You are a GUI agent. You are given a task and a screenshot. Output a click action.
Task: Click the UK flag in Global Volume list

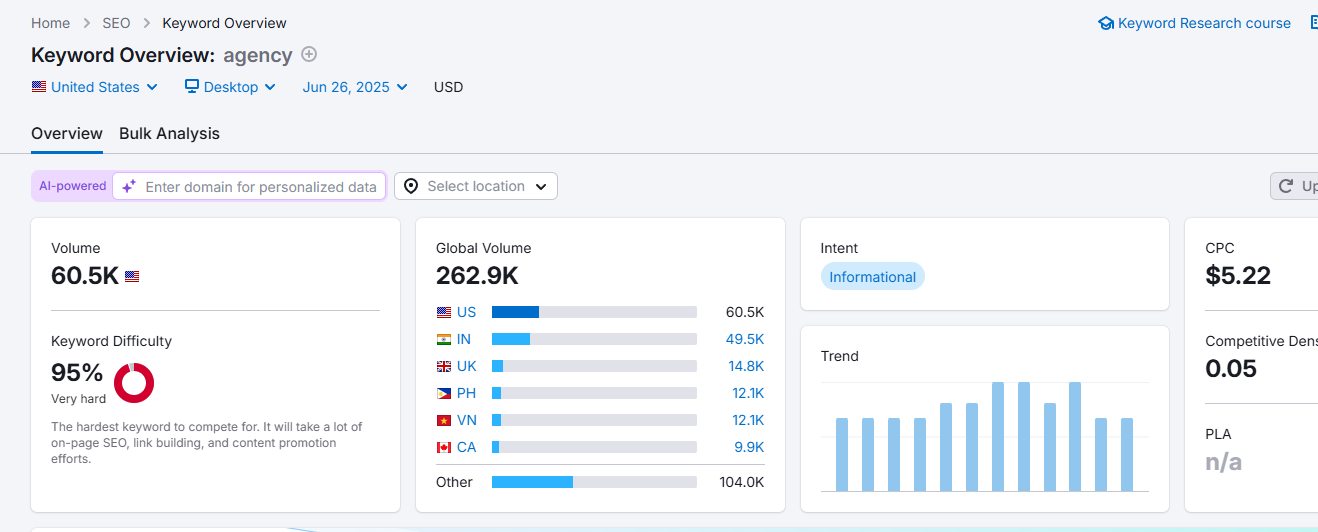pyautogui.click(x=444, y=366)
